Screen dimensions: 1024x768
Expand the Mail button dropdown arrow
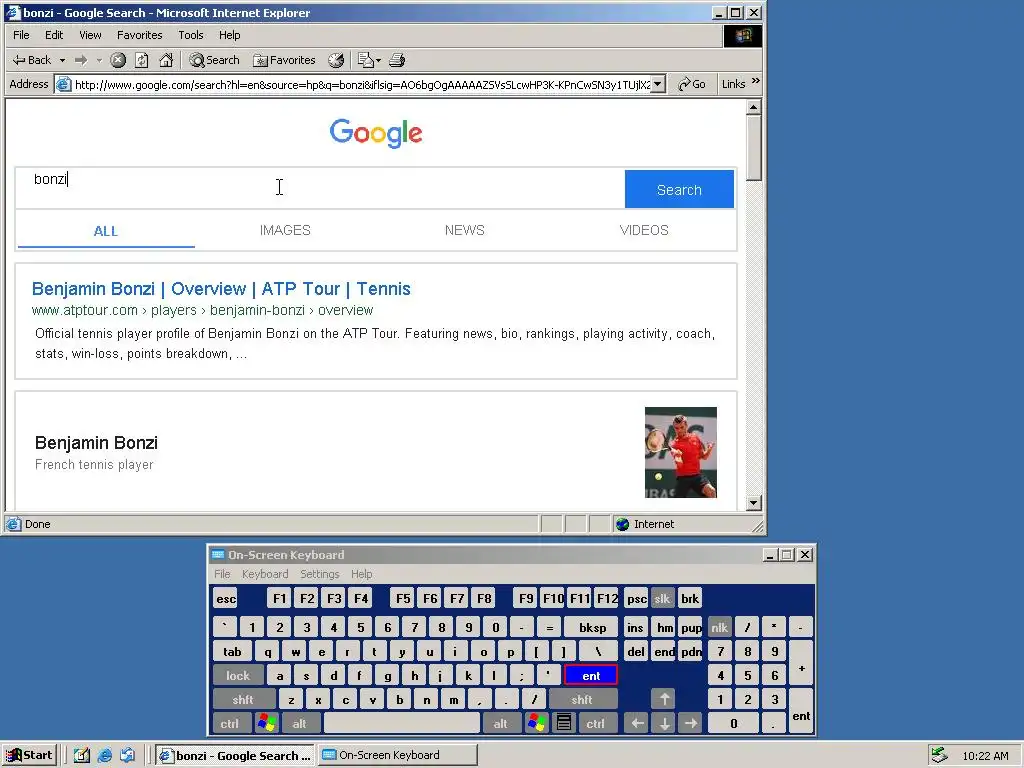[378, 60]
